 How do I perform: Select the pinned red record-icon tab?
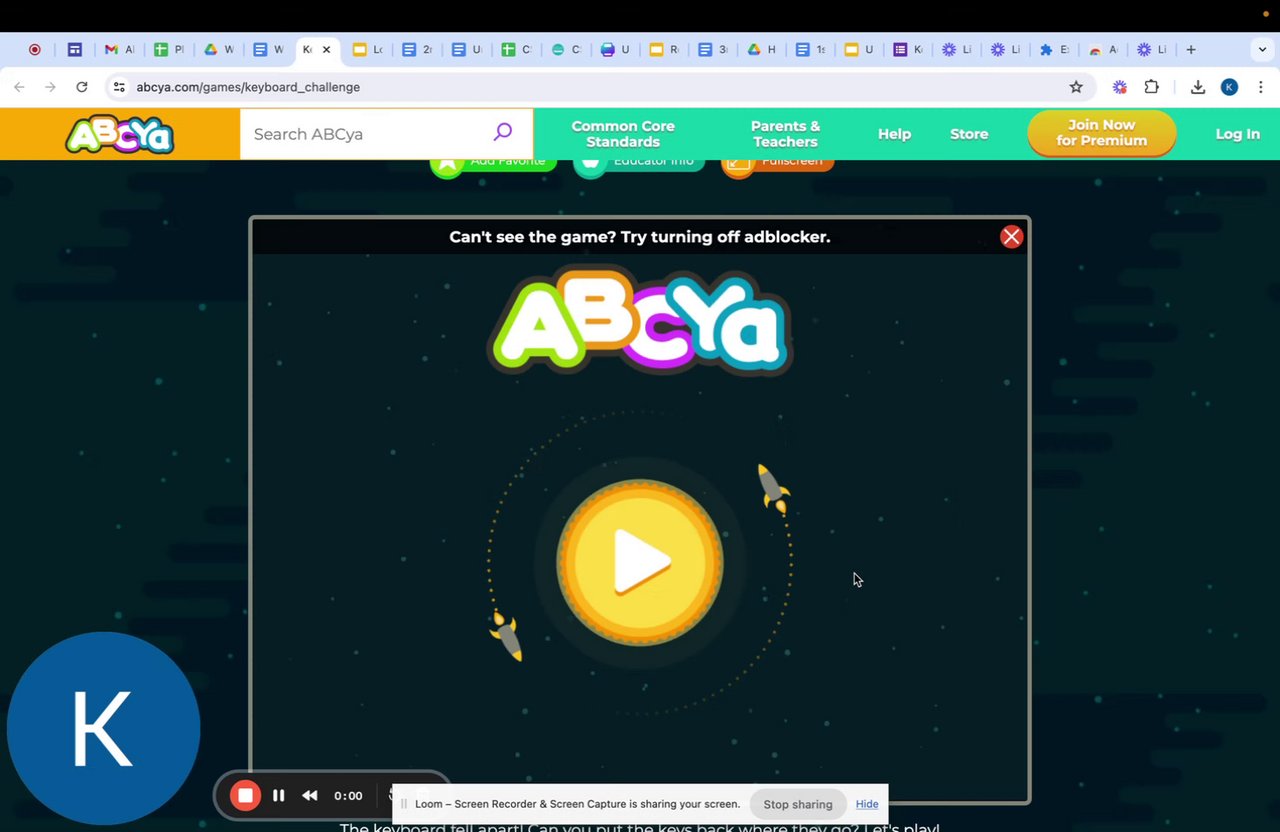[35, 49]
